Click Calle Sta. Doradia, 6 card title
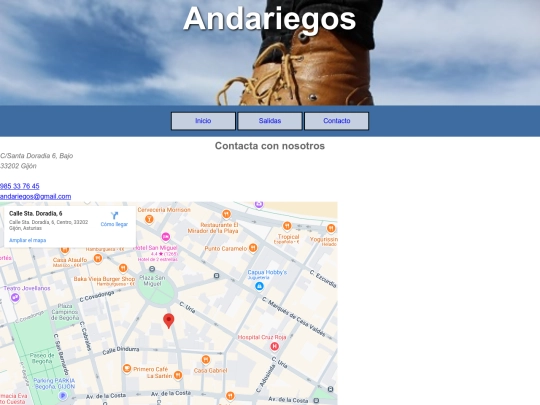Image resolution: width=540 pixels, height=405 pixels. (35, 214)
